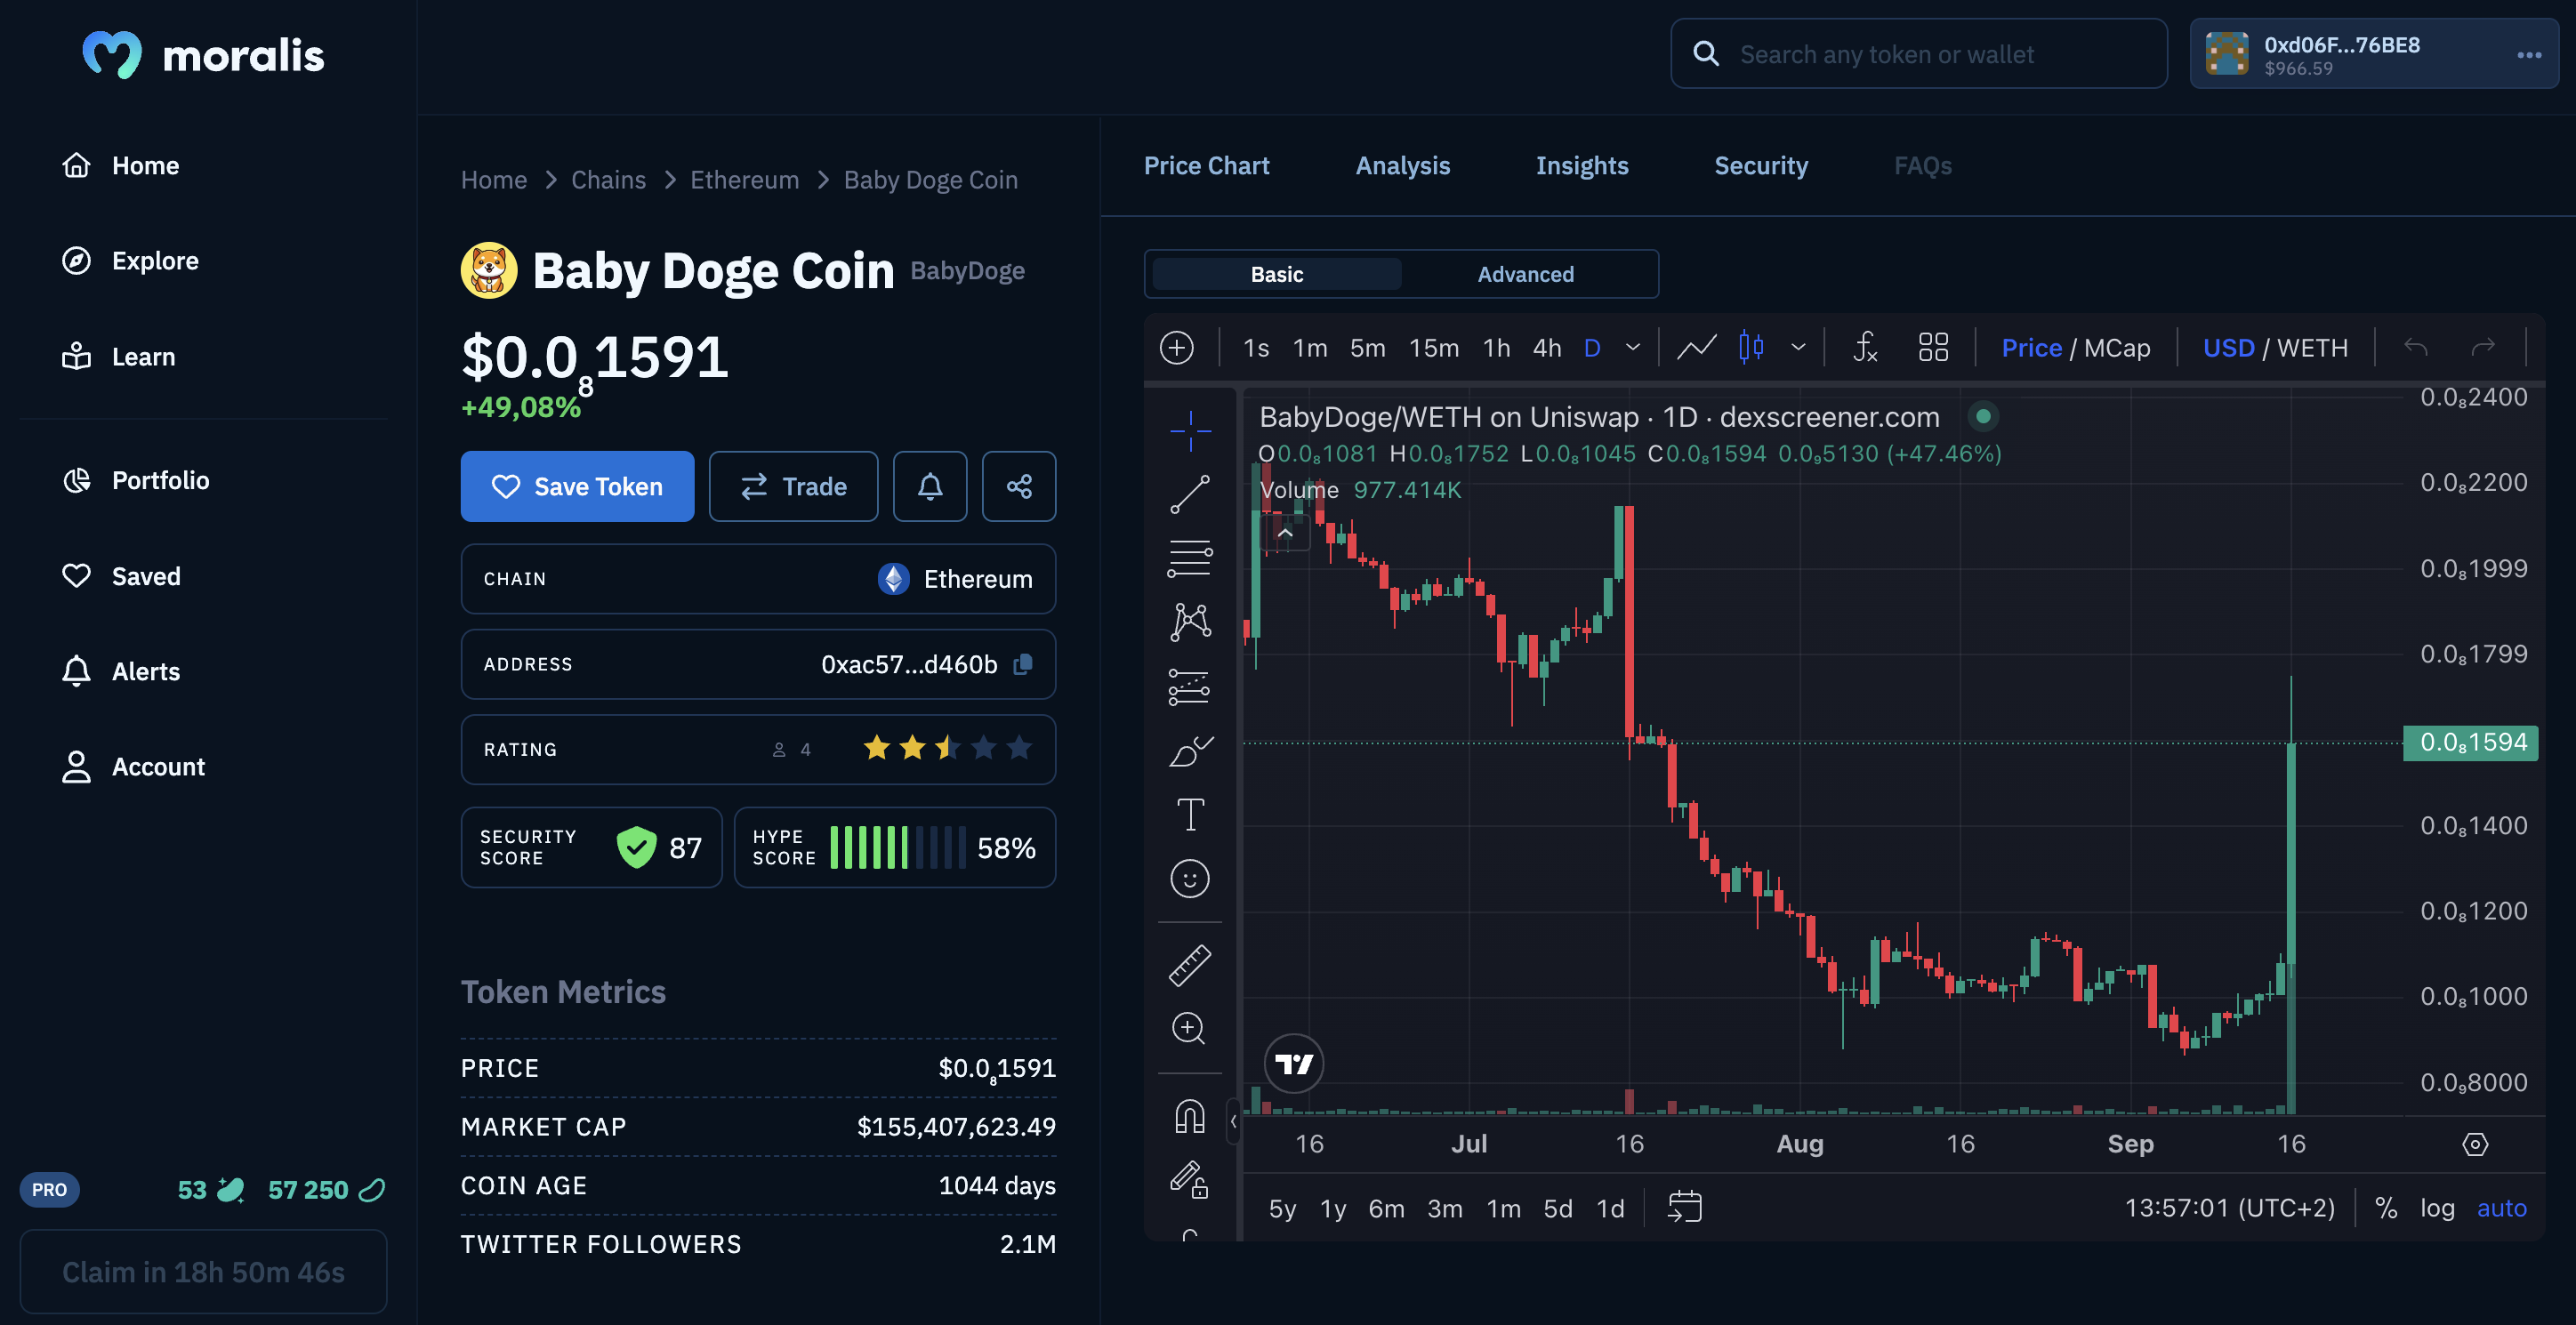Follow the Ethereum breadcrumb link
The height and width of the screenshot is (1325, 2576).
coord(744,180)
